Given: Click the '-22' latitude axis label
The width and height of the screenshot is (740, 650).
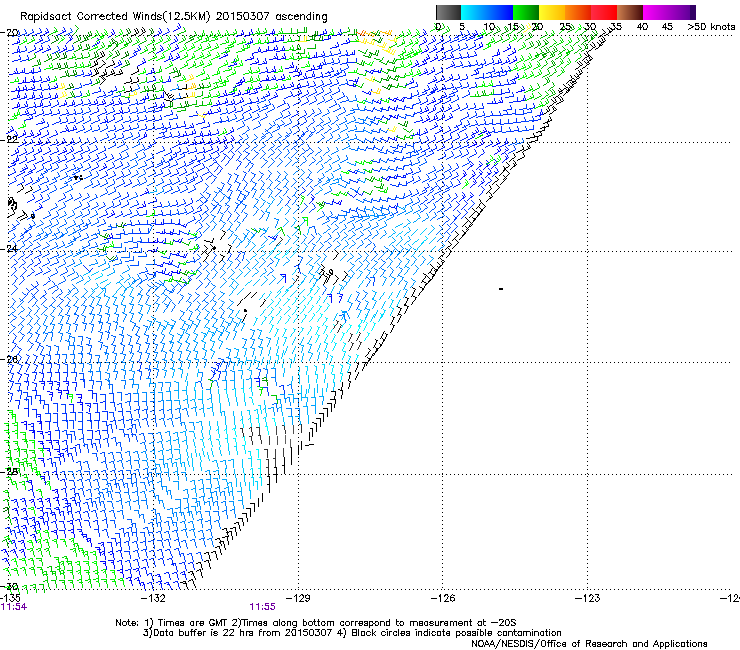Looking at the screenshot, I should coord(9,139).
